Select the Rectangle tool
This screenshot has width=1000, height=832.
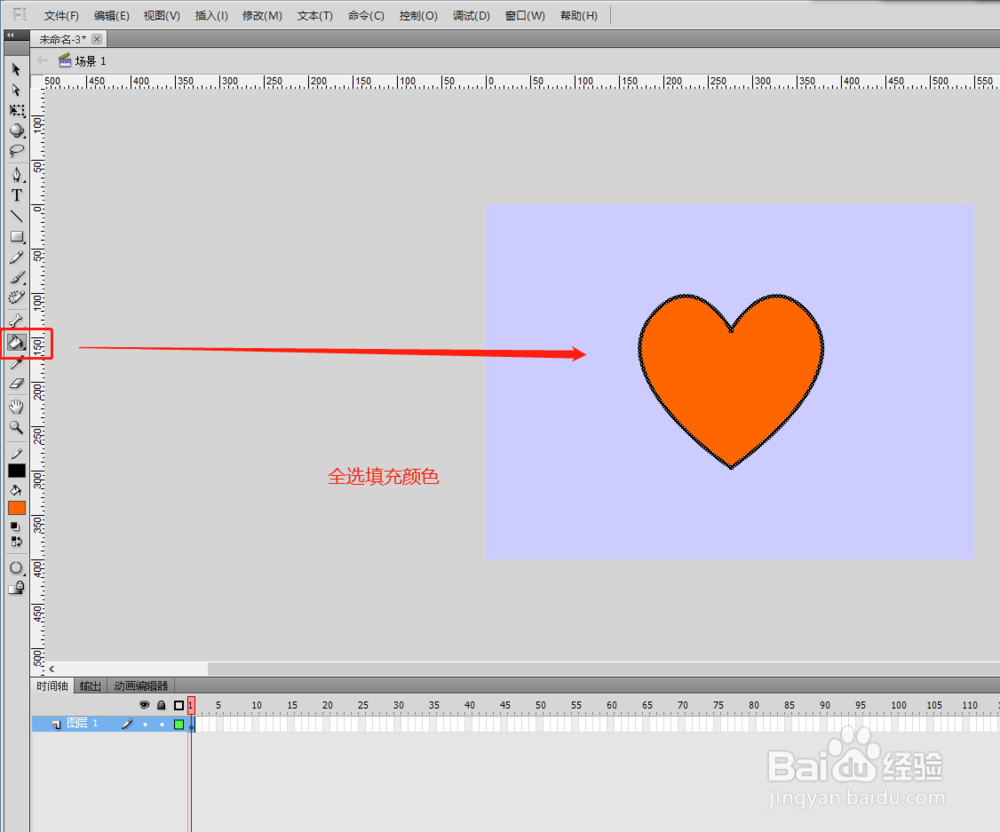coord(17,237)
